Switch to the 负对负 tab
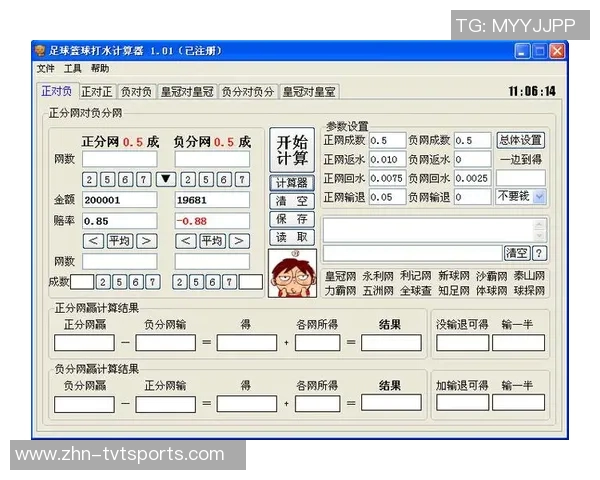The height and width of the screenshot is (480, 600). (136, 92)
